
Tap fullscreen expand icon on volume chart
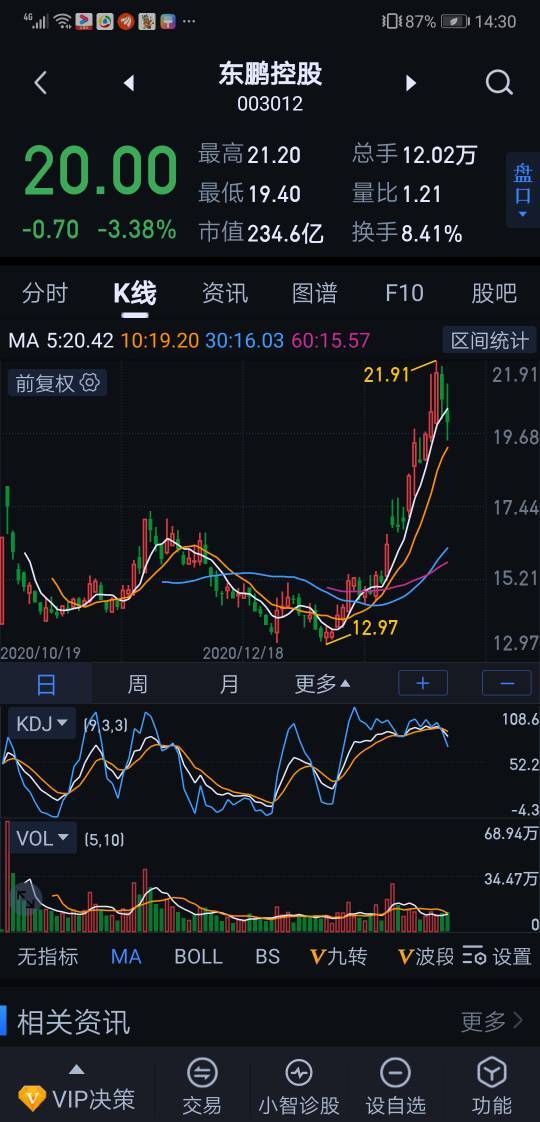click(26, 899)
